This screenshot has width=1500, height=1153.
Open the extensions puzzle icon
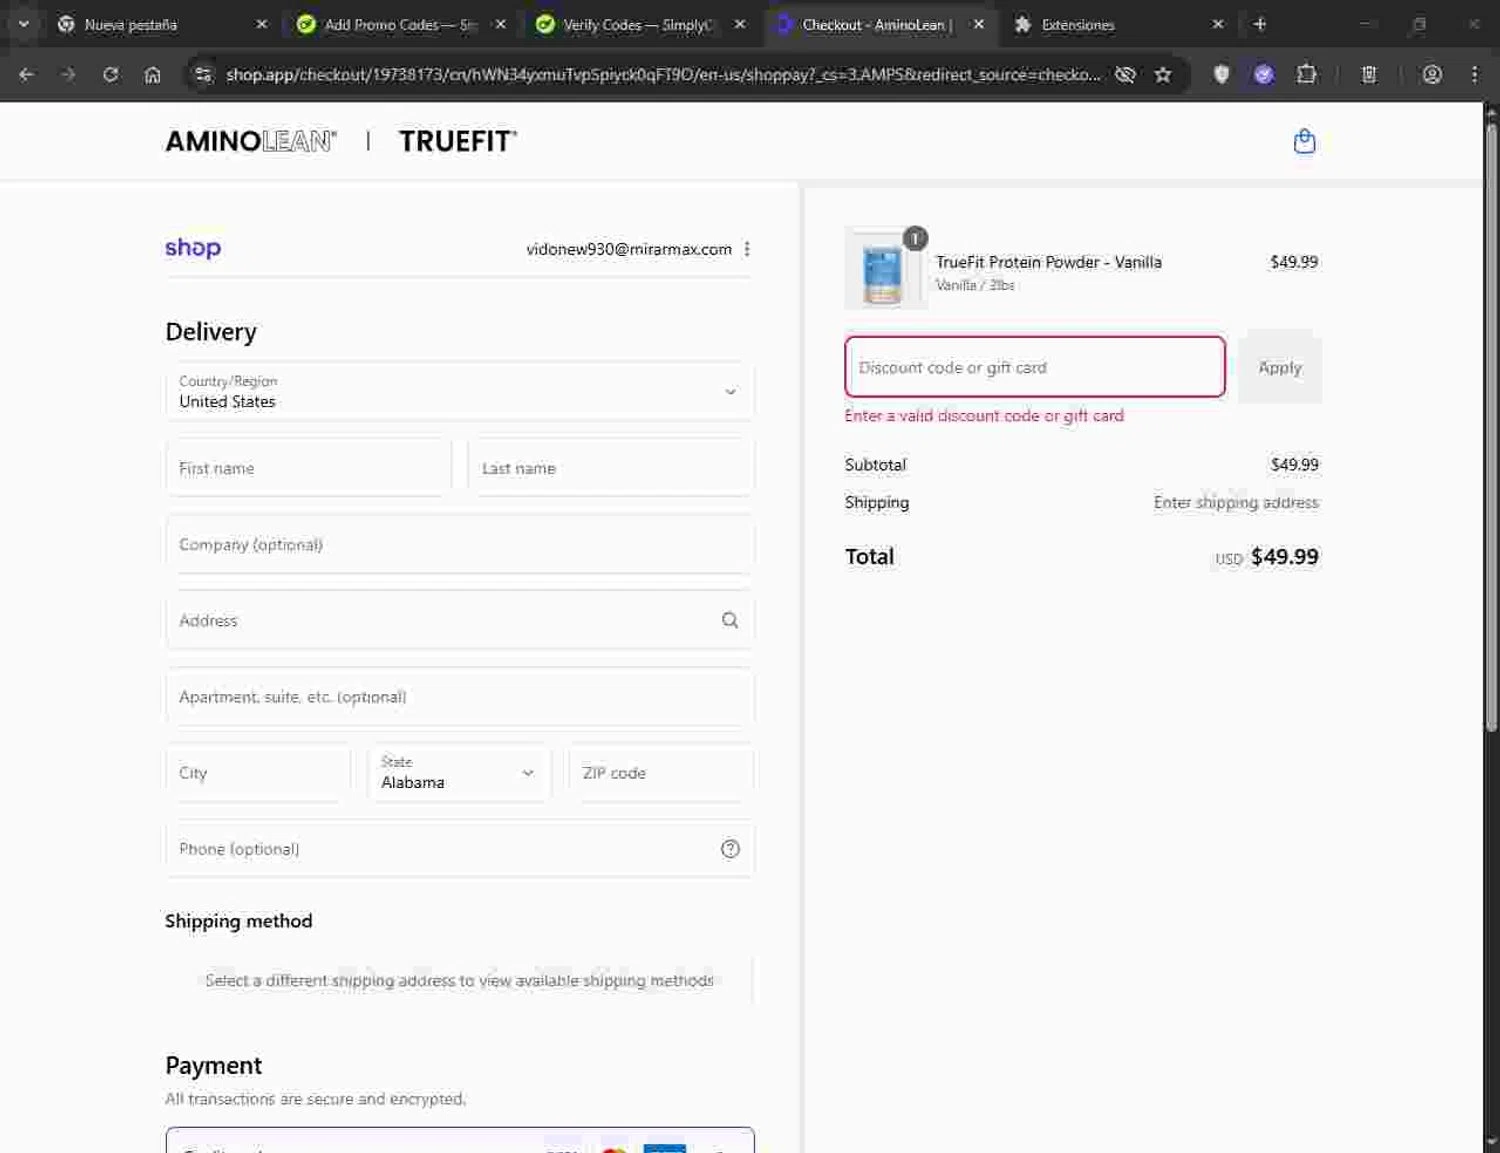(x=1306, y=74)
